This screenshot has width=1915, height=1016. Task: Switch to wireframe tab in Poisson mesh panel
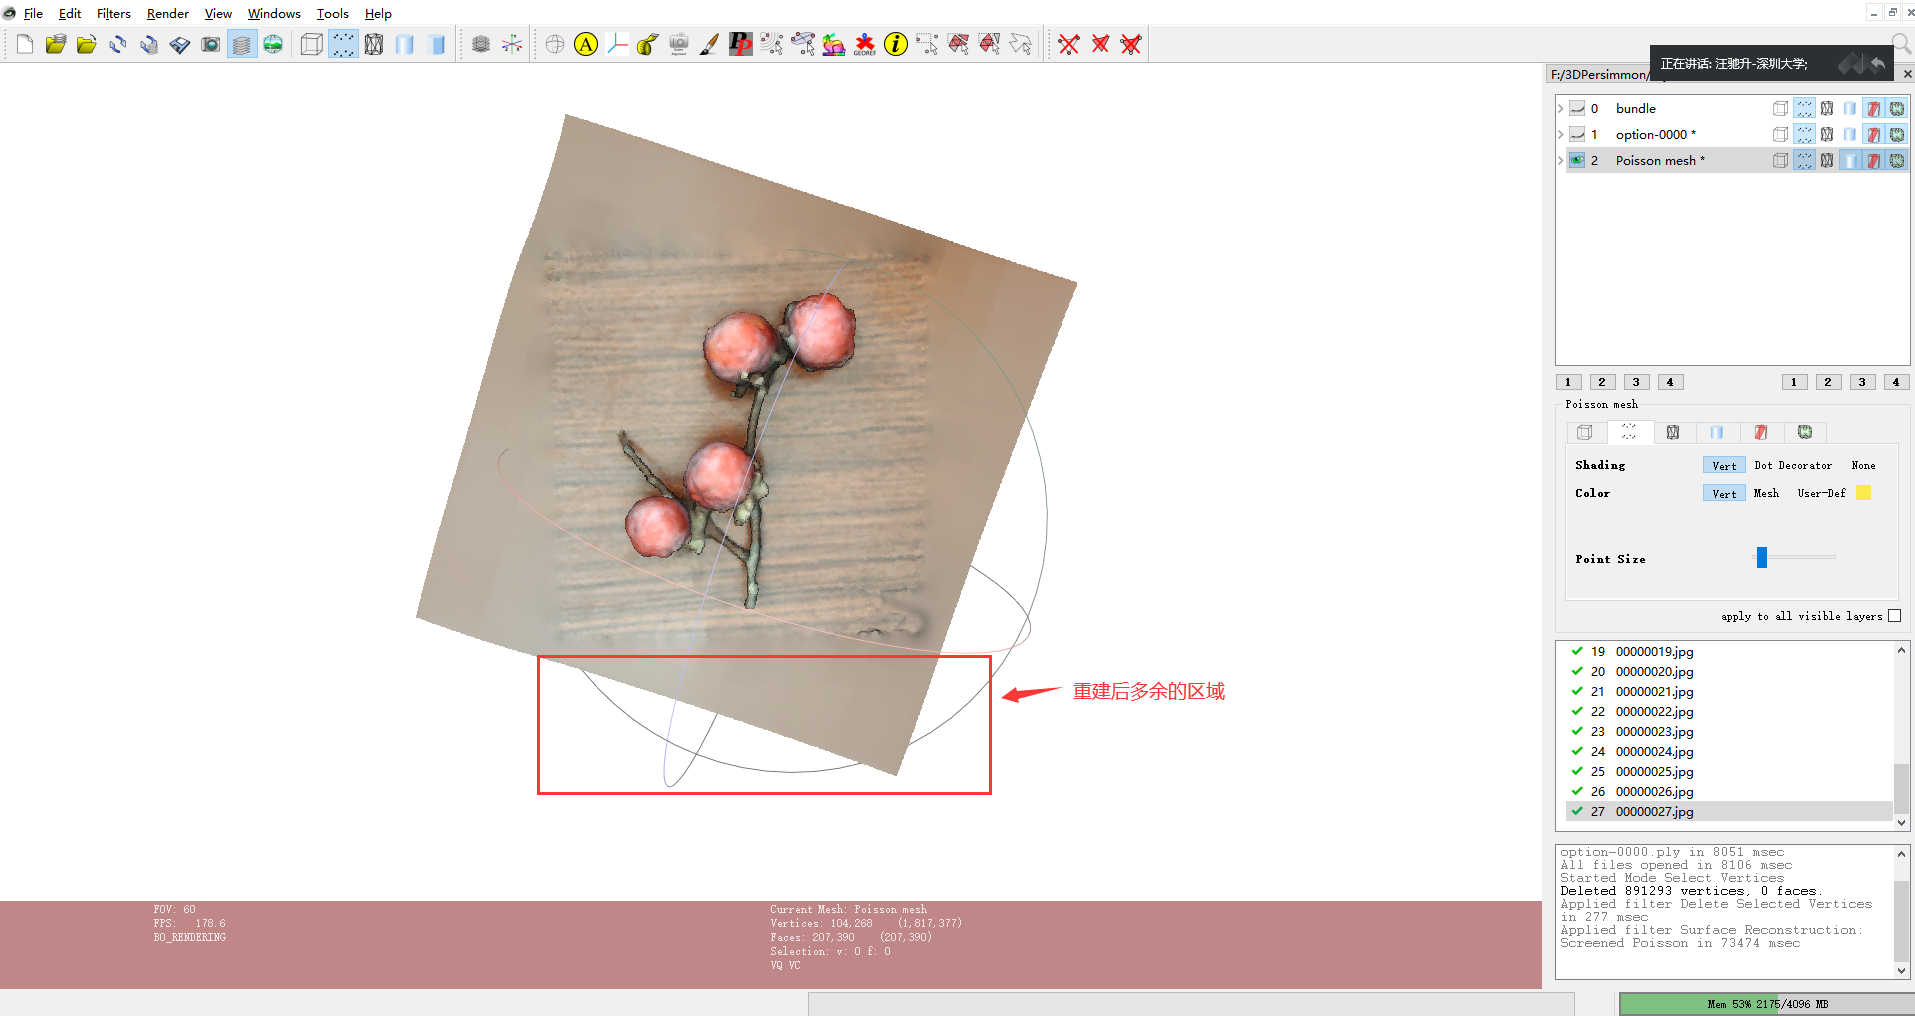(x=1673, y=432)
